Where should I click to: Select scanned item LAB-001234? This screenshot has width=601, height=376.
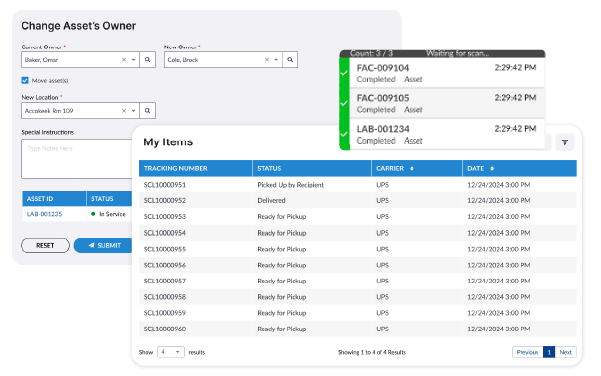pyautogui.click(x=447, y=135)
